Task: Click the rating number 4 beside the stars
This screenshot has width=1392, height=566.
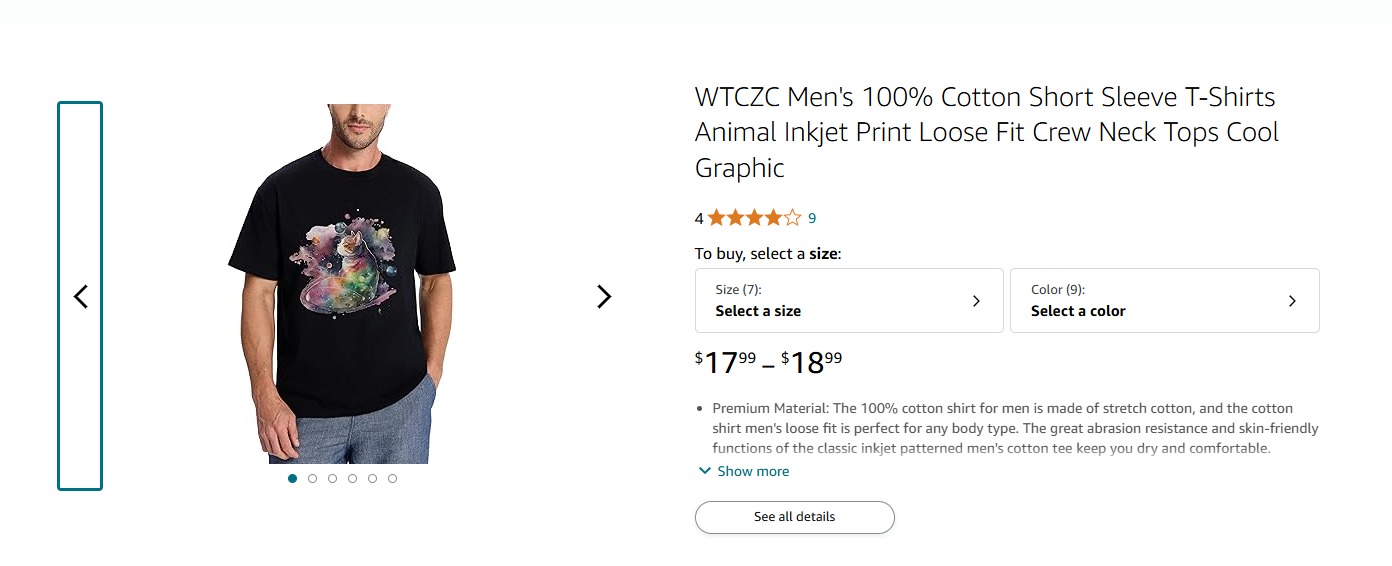Action: point(699,218)
